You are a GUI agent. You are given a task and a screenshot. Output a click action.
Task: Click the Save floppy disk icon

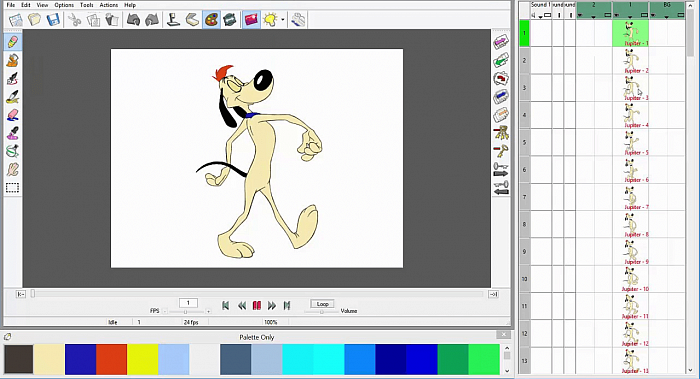click(53, 20)
